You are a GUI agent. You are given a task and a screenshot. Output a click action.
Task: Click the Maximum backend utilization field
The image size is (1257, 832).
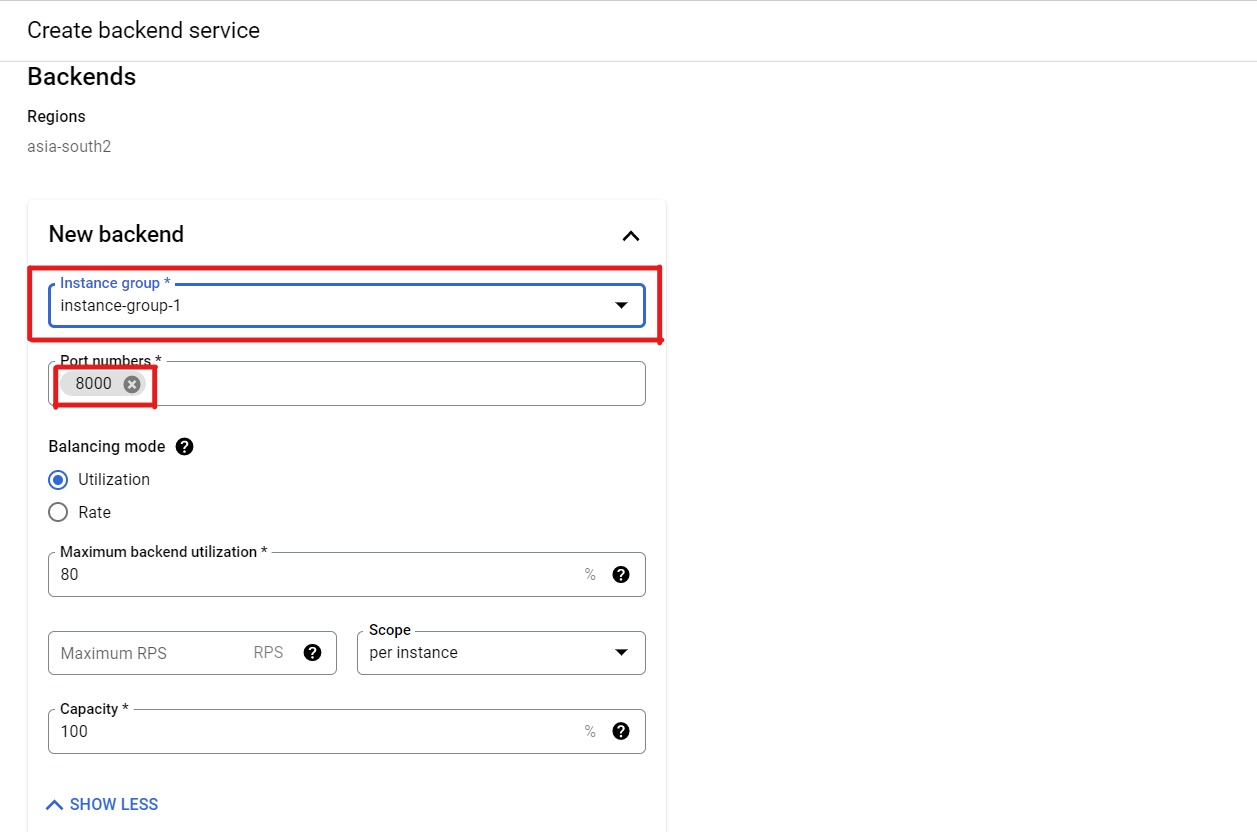point(347,574)
